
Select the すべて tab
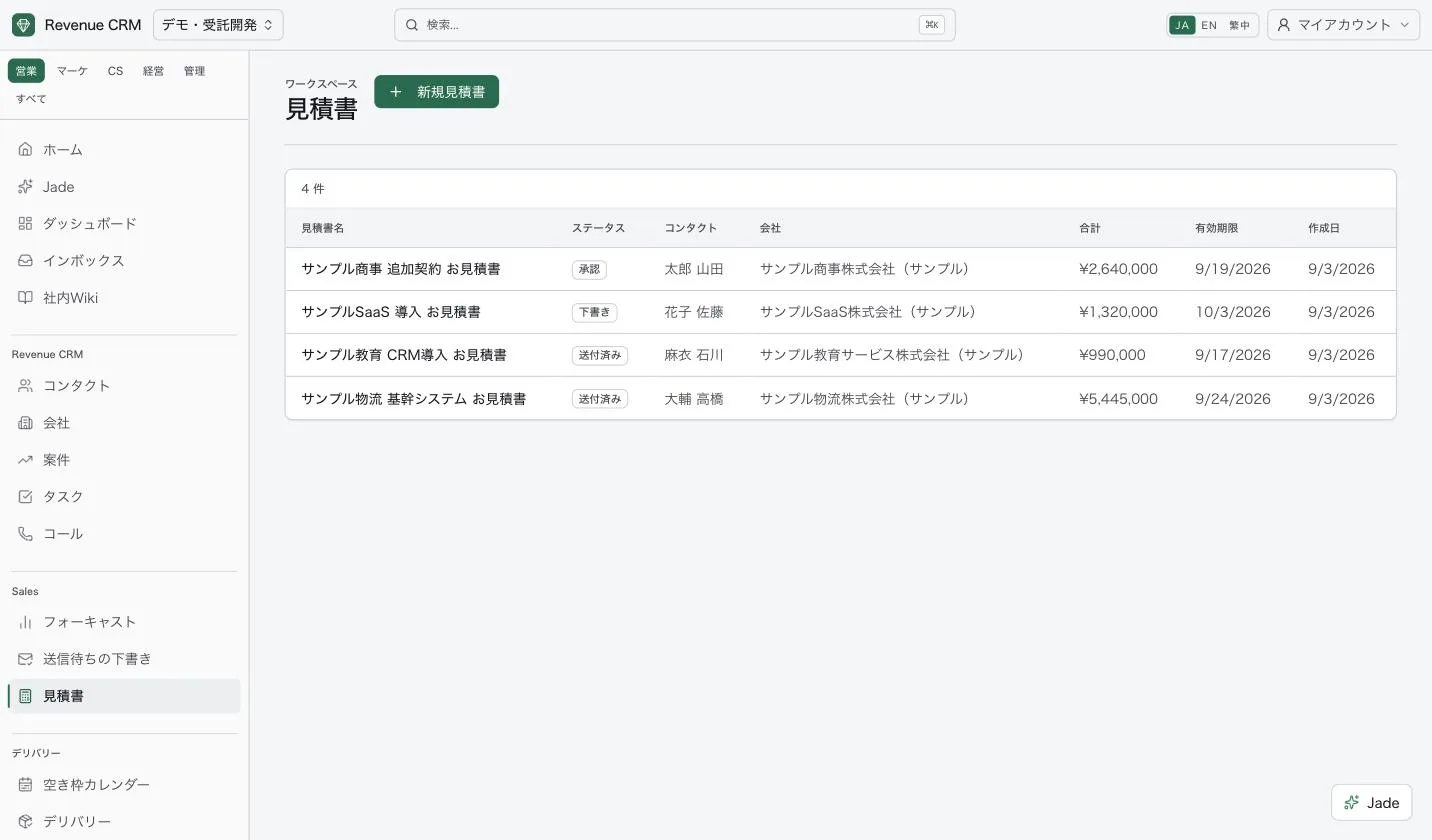[31, 99]
